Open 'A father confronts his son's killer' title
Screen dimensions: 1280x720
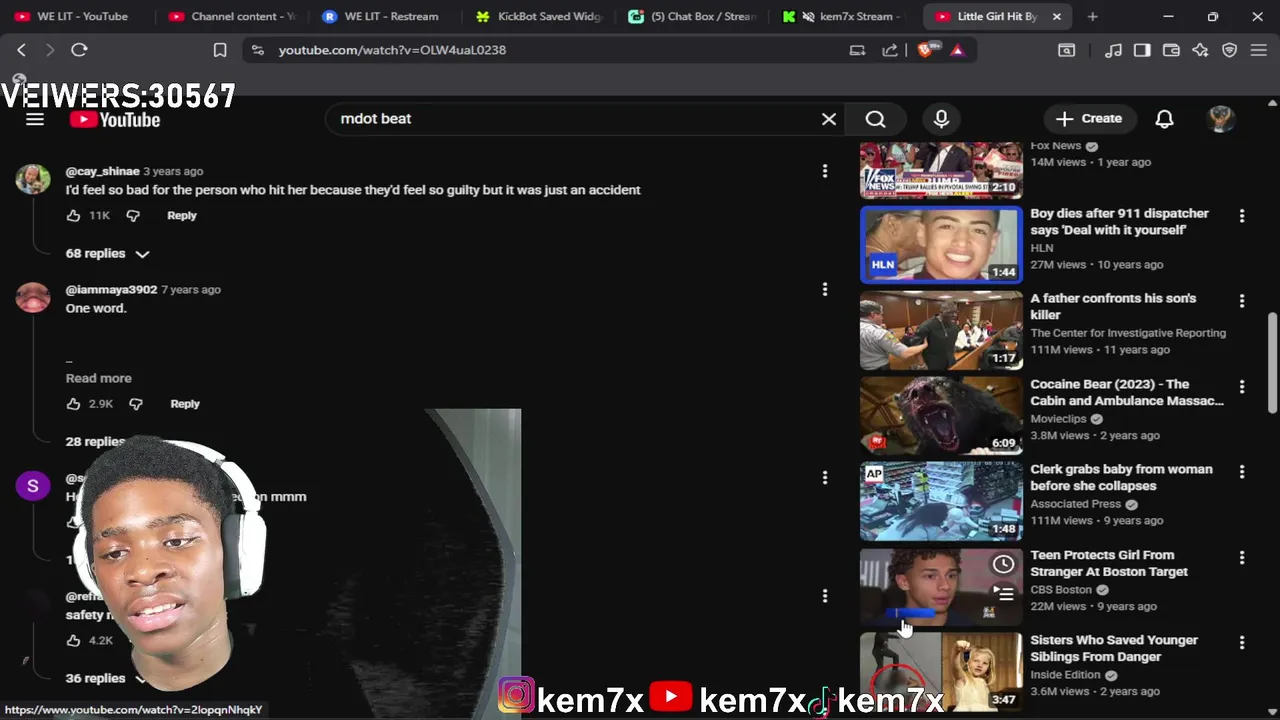point(1113,306)
